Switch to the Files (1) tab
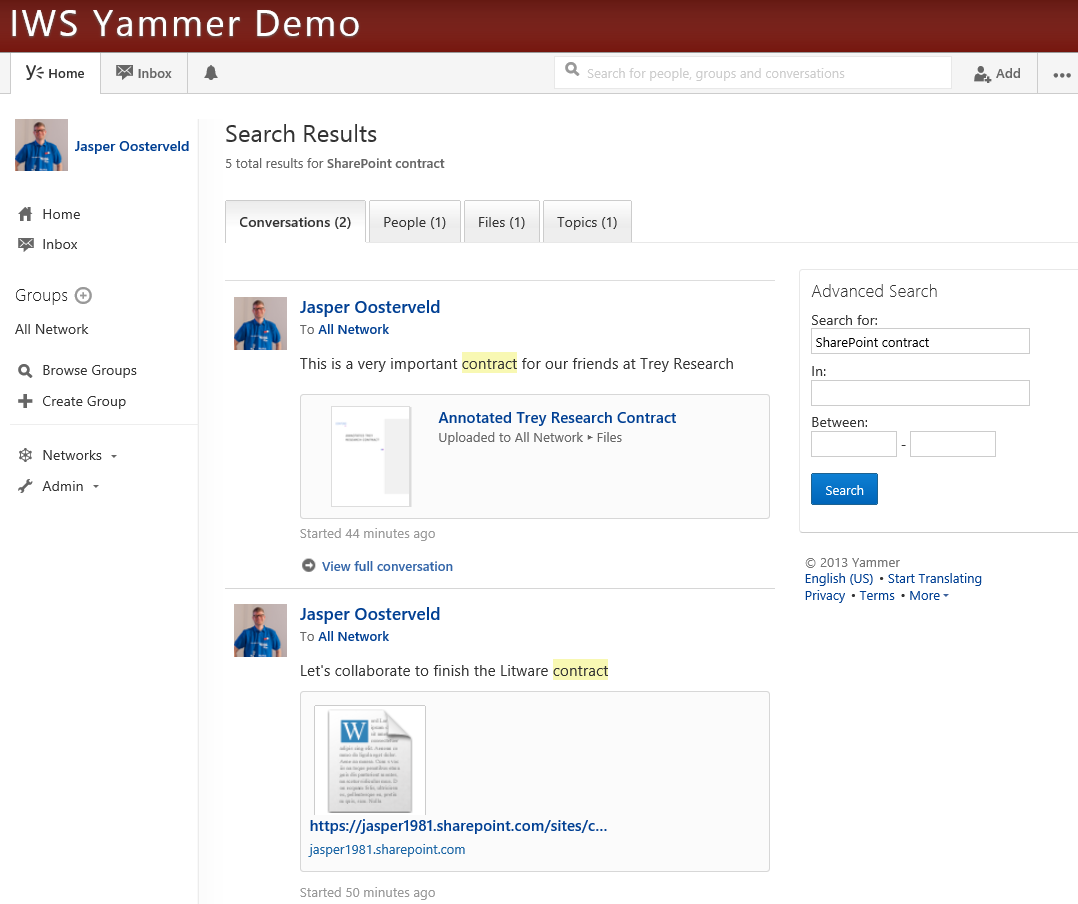Screen dimensions: 1078x904 (x=501, y=222)
